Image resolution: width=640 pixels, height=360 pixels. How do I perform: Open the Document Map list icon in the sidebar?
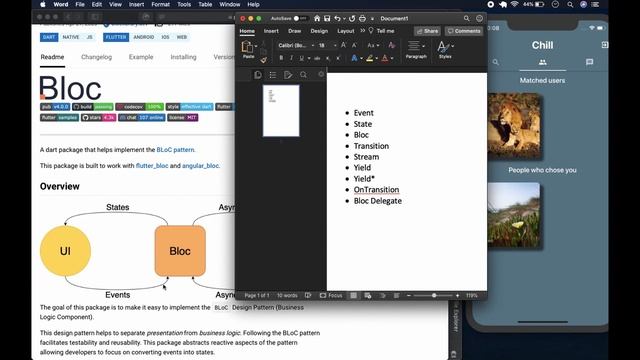[x=273, y=75]
